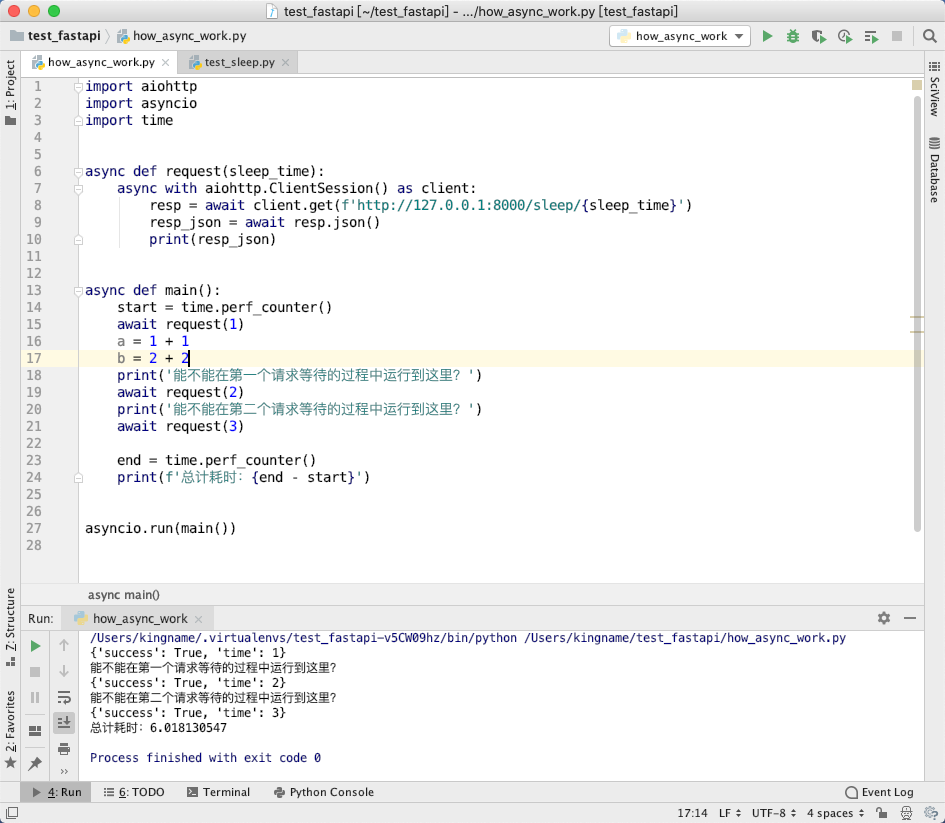Collapse the async with block at line 7
The image size is (945, 823).
(78, 189)
